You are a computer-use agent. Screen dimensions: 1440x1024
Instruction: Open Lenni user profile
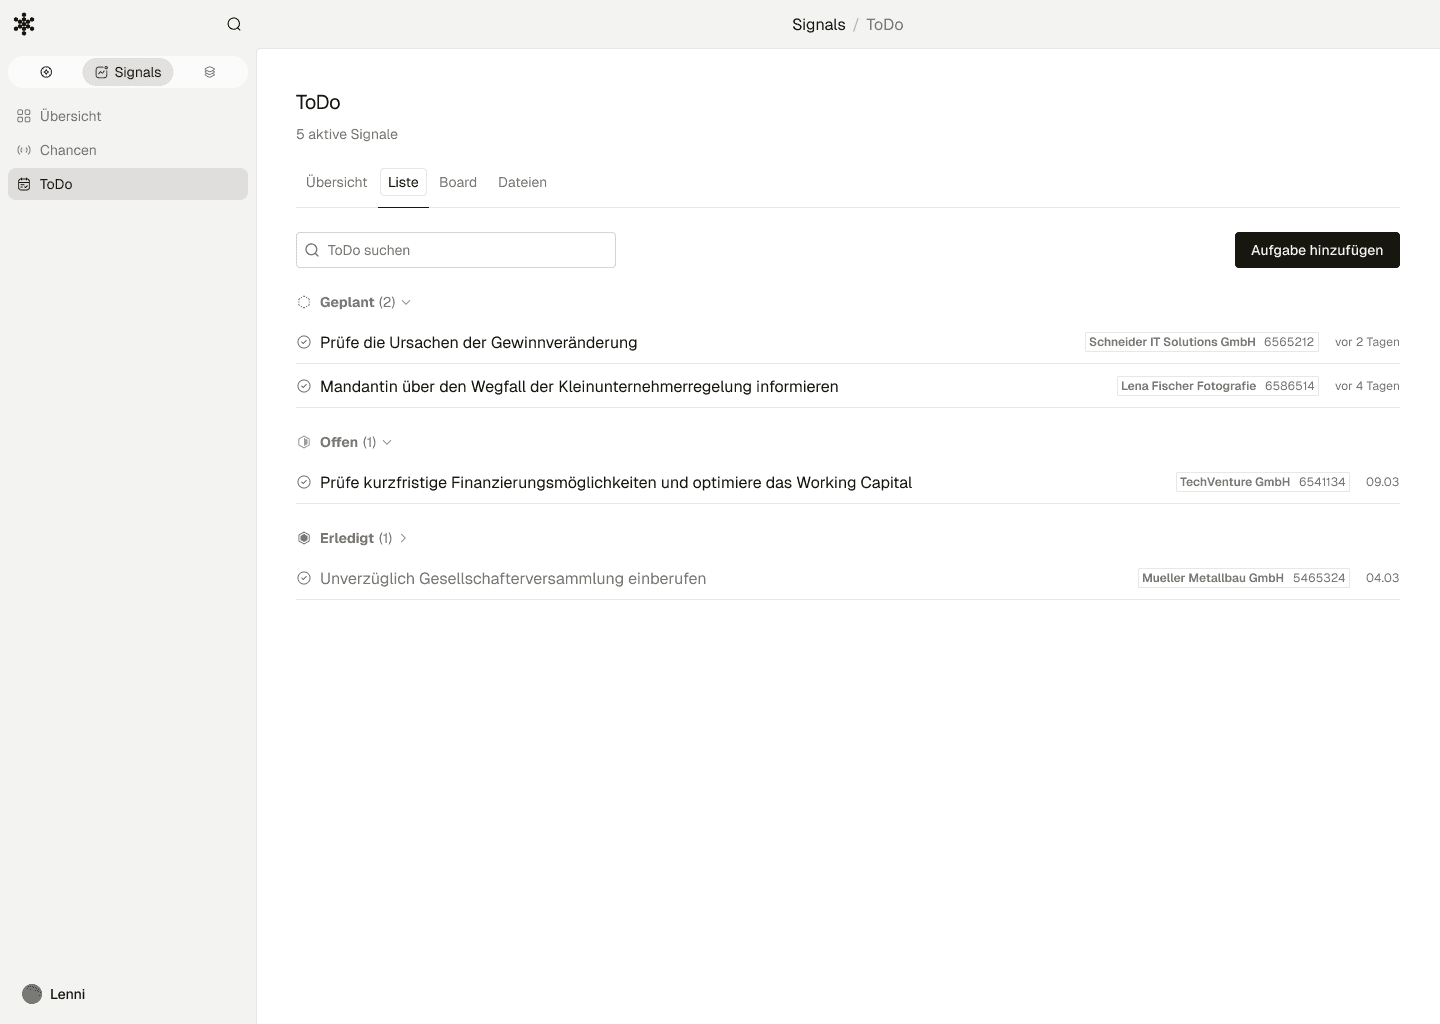pyautogui.click(x=54, y=994)
